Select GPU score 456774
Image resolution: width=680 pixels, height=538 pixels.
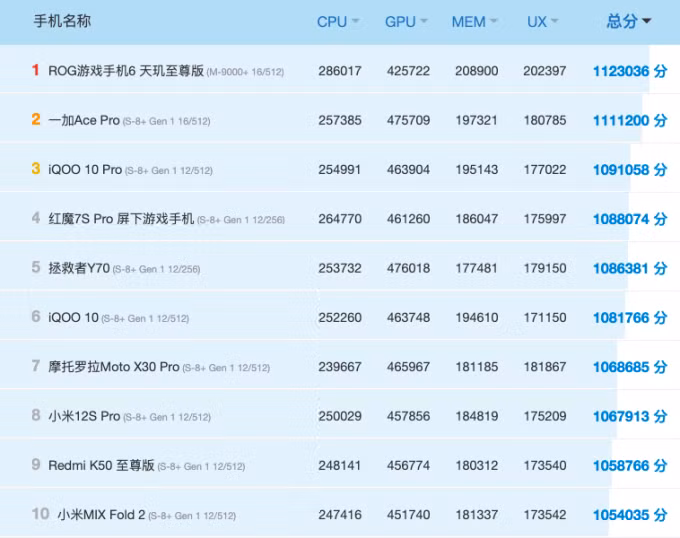point(408,466)
